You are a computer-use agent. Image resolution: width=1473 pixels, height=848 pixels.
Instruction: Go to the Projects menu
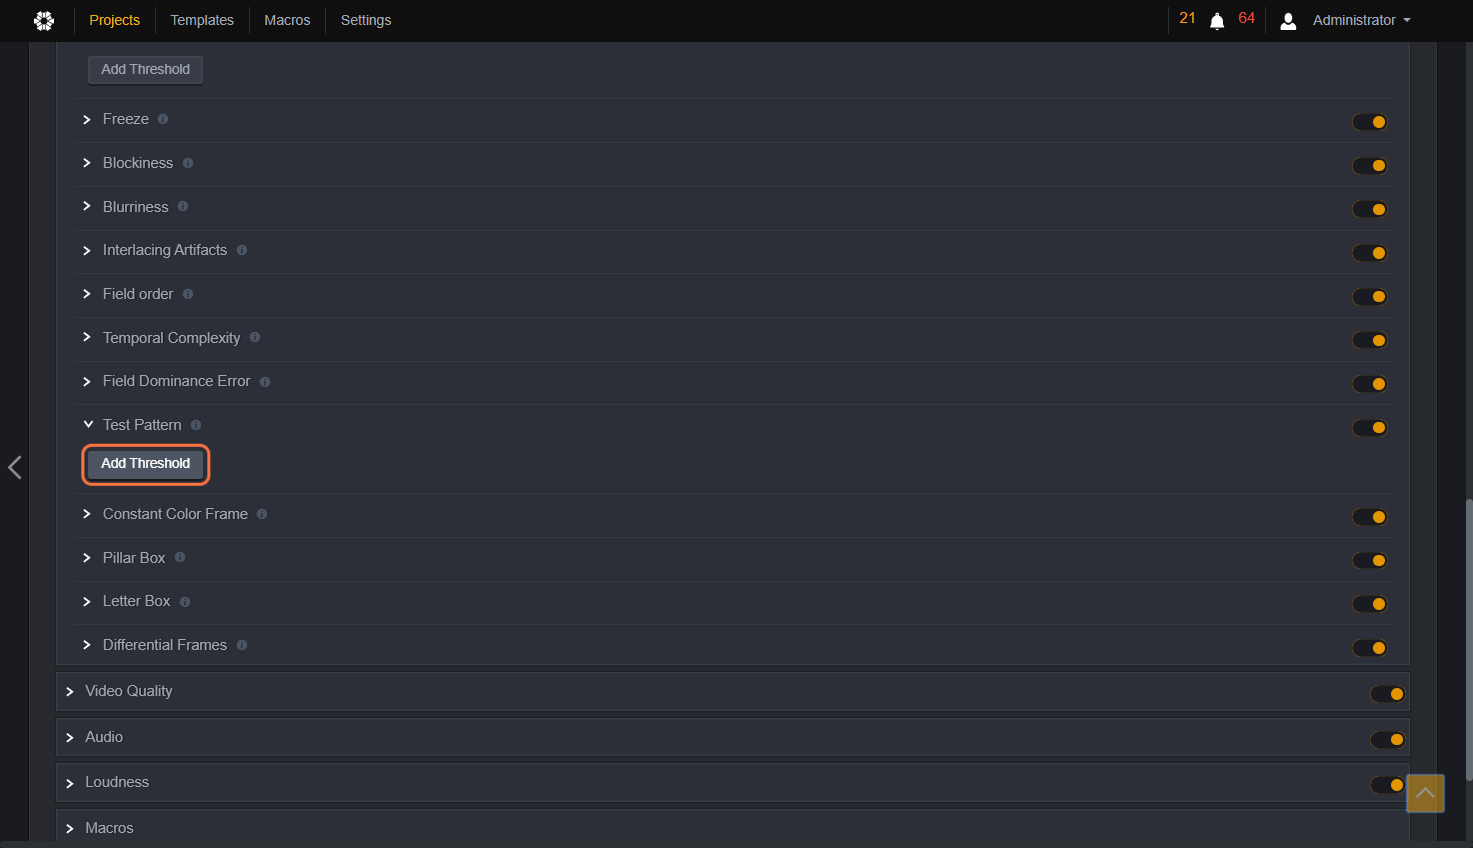pyautogui.click(x=114, y=20)
